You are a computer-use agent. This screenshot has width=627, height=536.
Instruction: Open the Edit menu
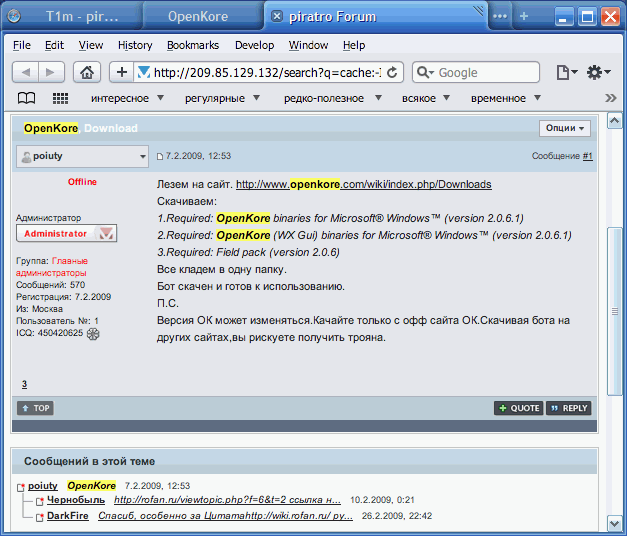pos(54,45)
